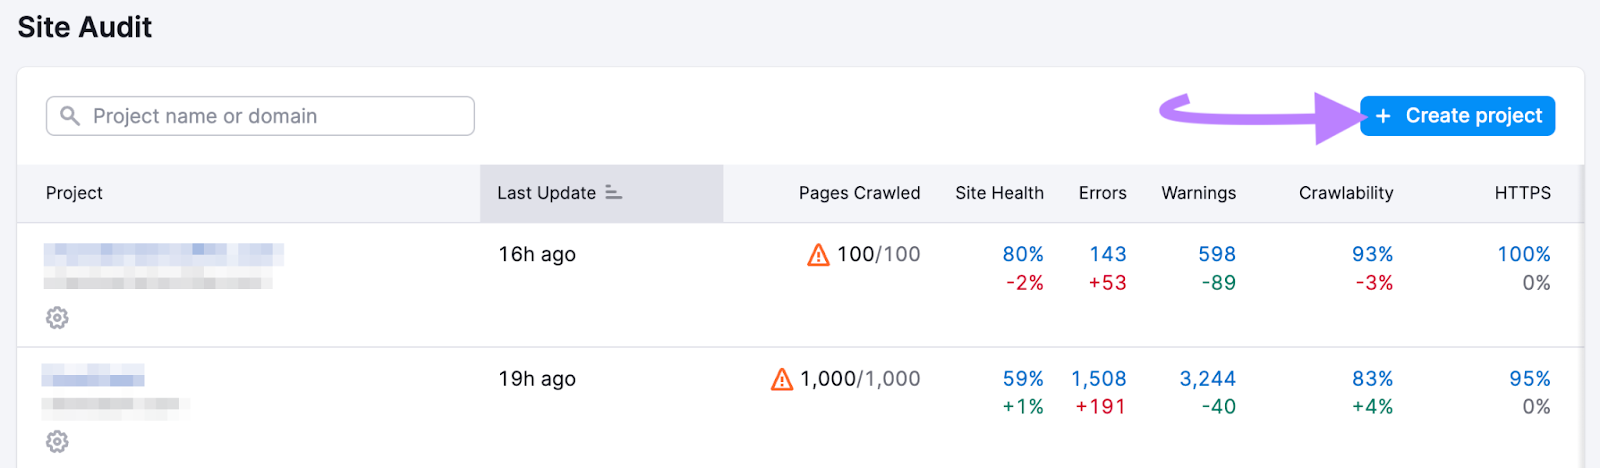1600x468 pixels.
Task: Click the +53 errors change
Action: pos(1107,283)
